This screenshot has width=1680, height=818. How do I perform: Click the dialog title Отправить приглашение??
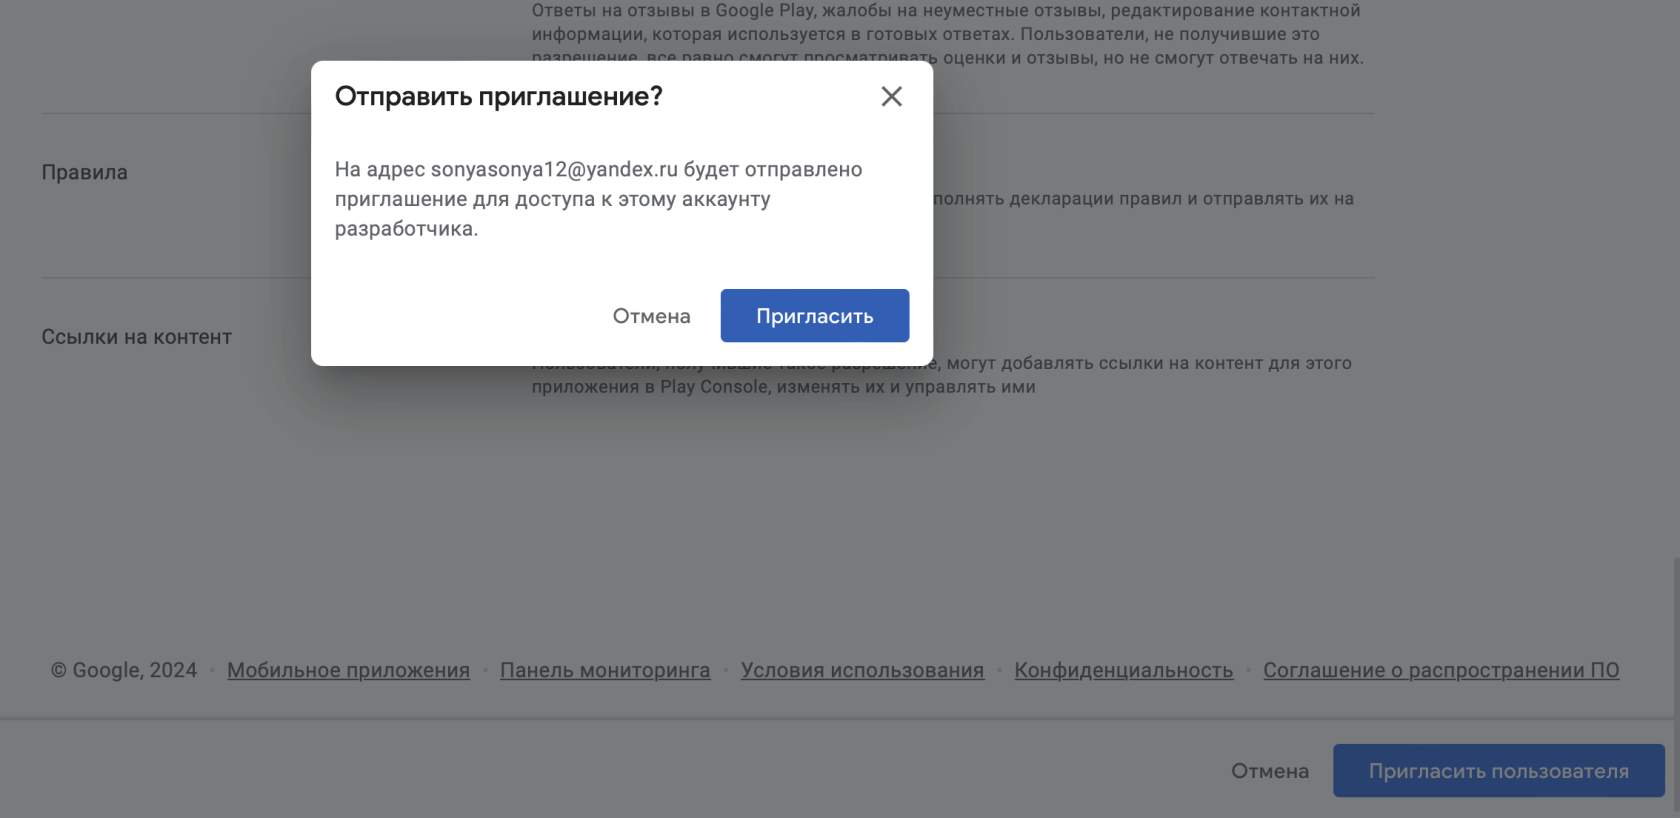click(498, 96)
